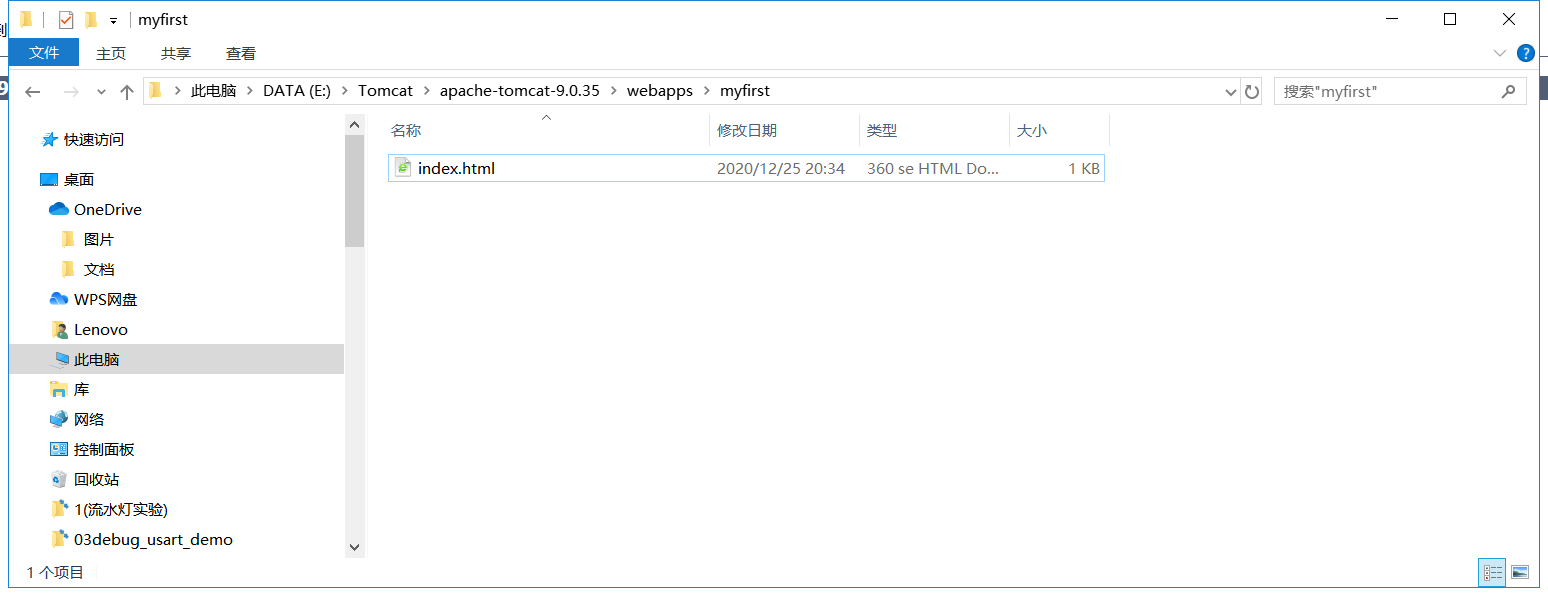Select 此电脑 in the navigation pane

pyautogui.click(x=176, y=359)
